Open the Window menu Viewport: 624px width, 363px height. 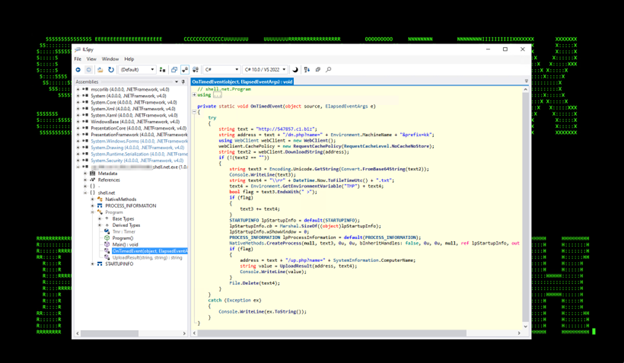tap(110, 59)
